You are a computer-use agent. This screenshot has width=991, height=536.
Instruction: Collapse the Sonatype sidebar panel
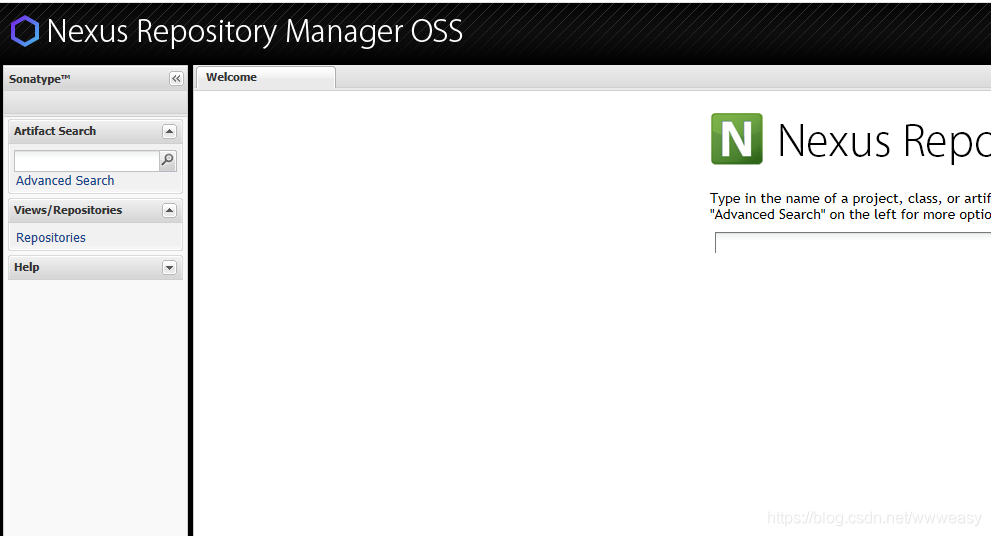coord(176,78)
